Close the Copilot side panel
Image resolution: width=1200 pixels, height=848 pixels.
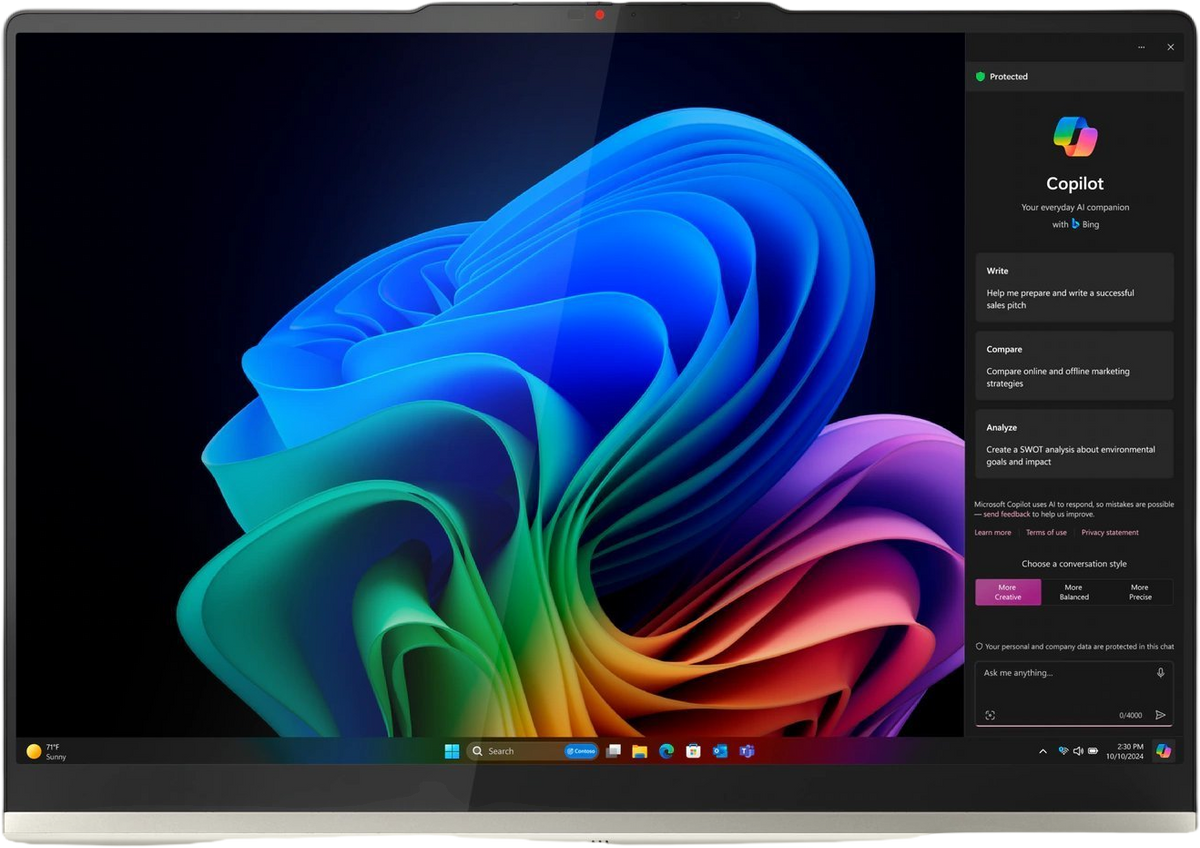pos(1170,47)
